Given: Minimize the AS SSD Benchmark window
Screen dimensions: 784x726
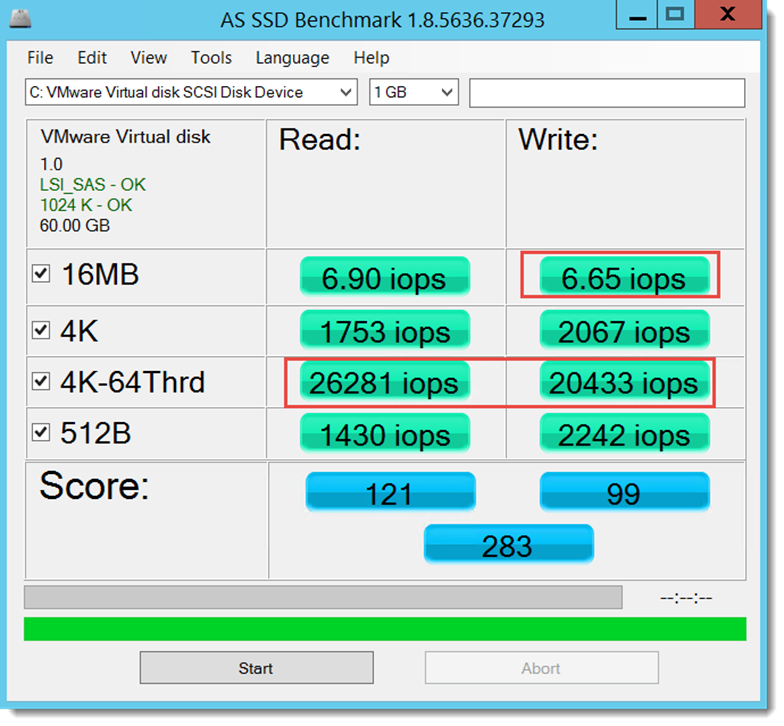Looking at the screenshot, I should click(637, 15).
